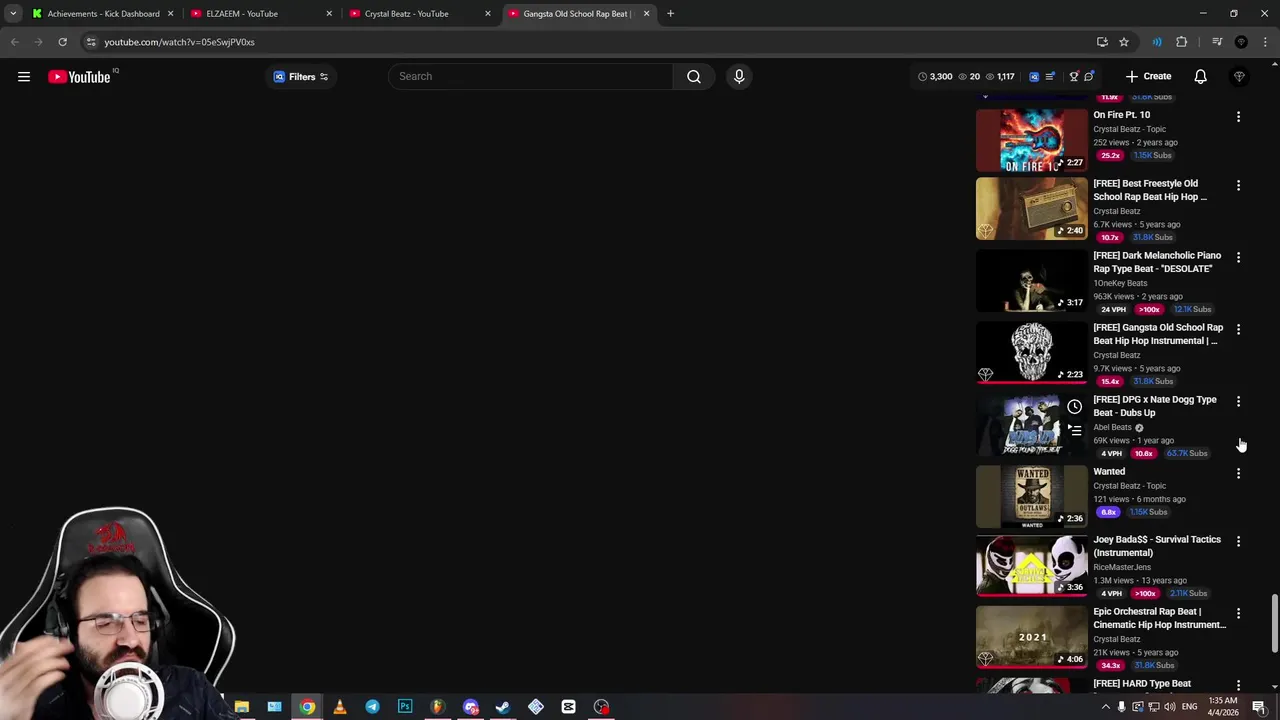Open options for Best Freestyle Old School video
This screenshot has width=1280, height=720.
coord(1238,186)
